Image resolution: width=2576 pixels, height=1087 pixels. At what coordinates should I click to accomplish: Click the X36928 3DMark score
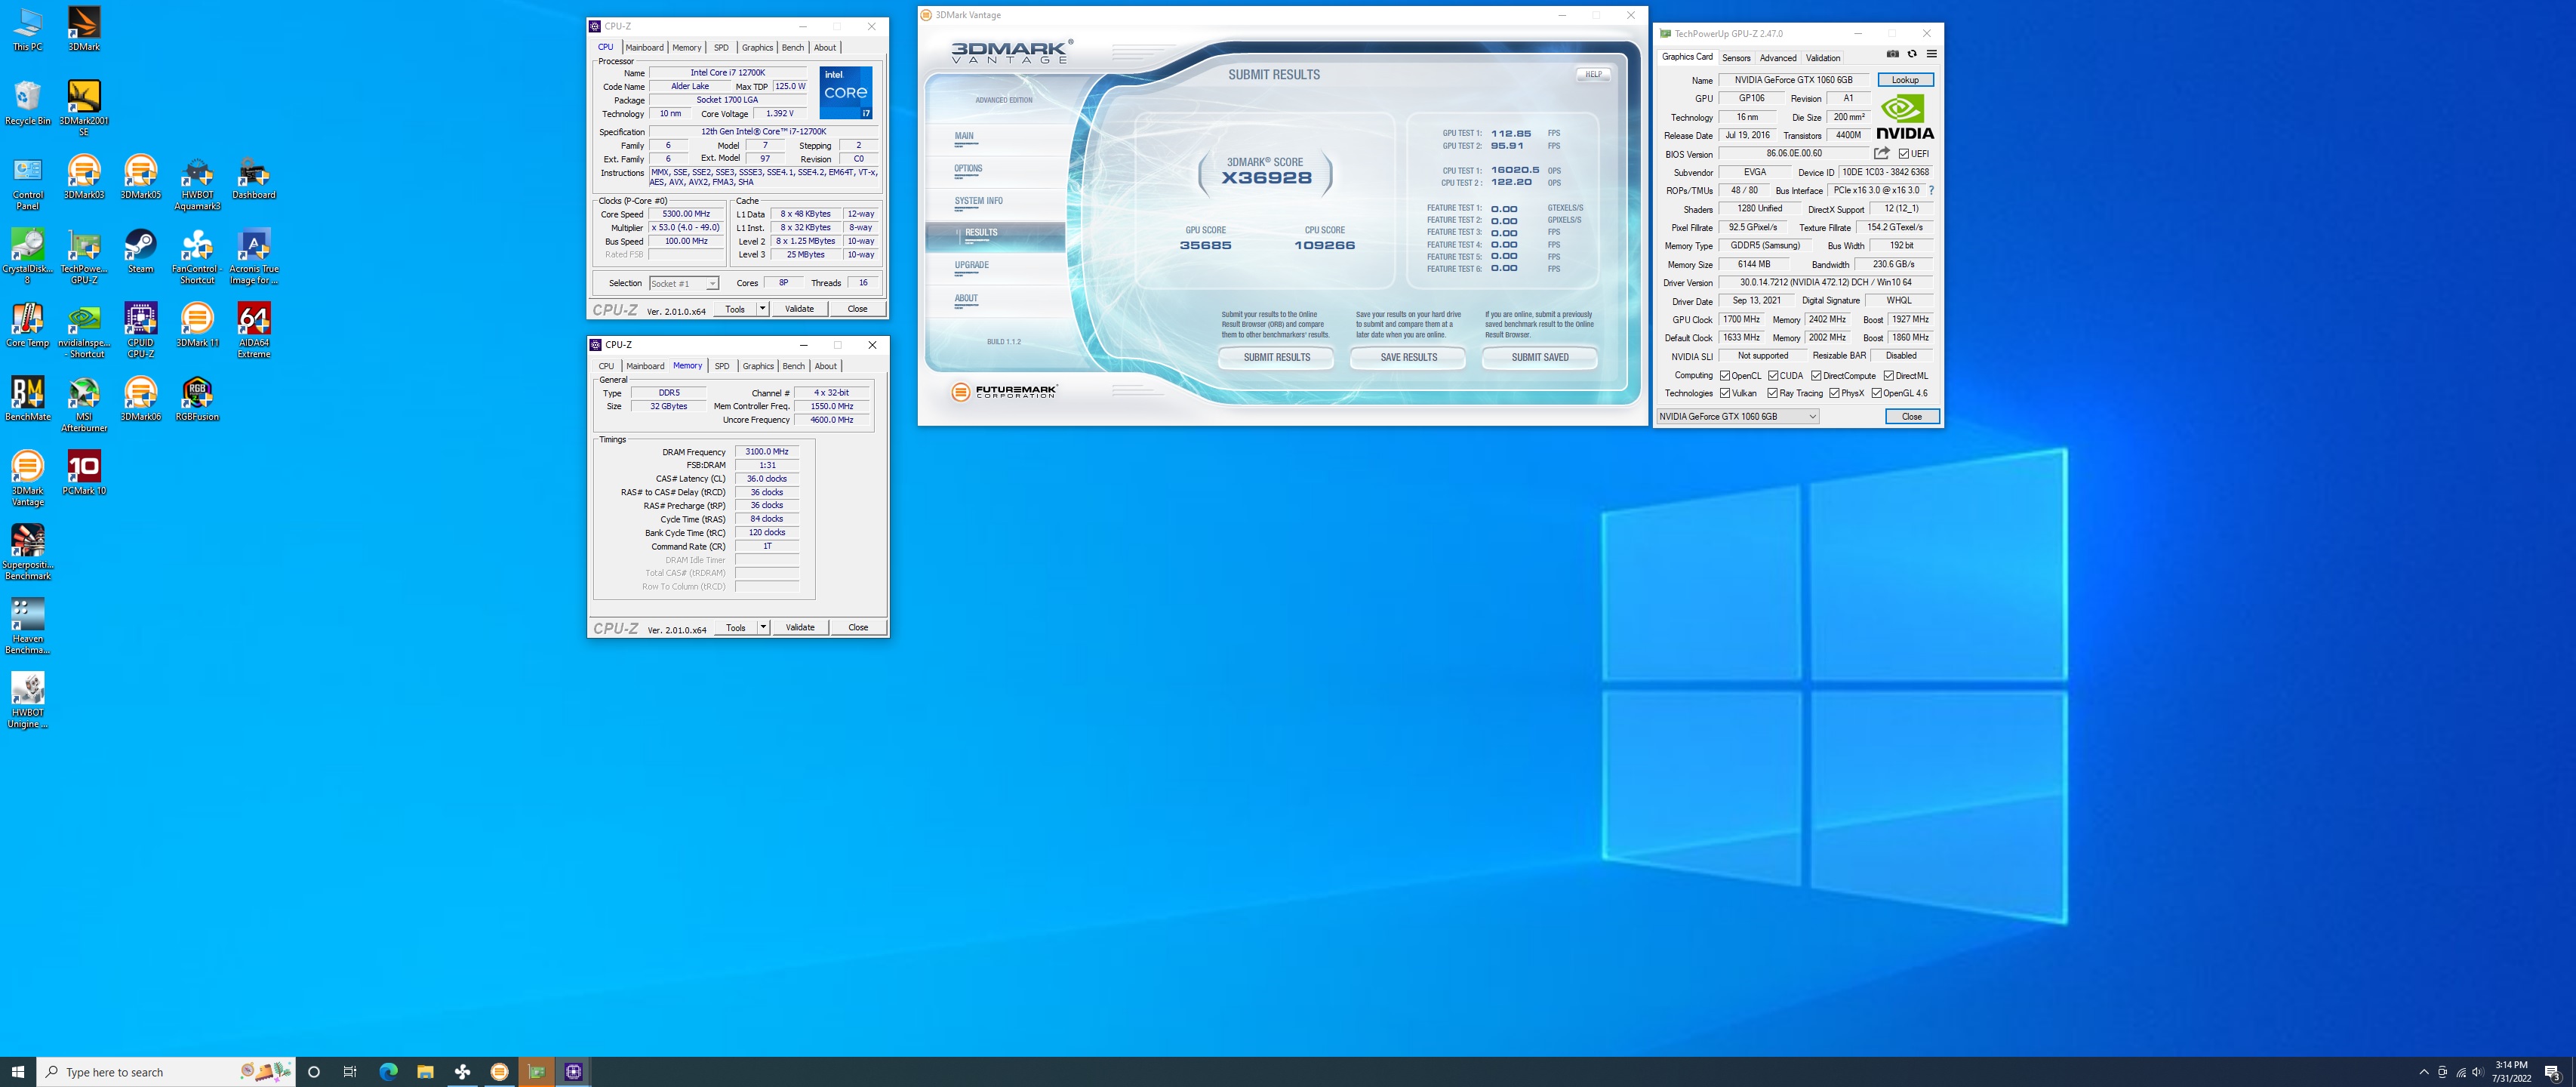point(1266,179)
